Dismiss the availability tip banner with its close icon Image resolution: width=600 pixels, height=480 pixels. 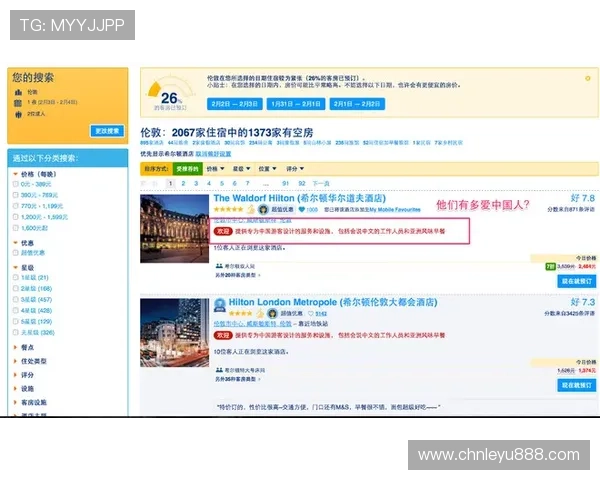click(x=588, y=78)
